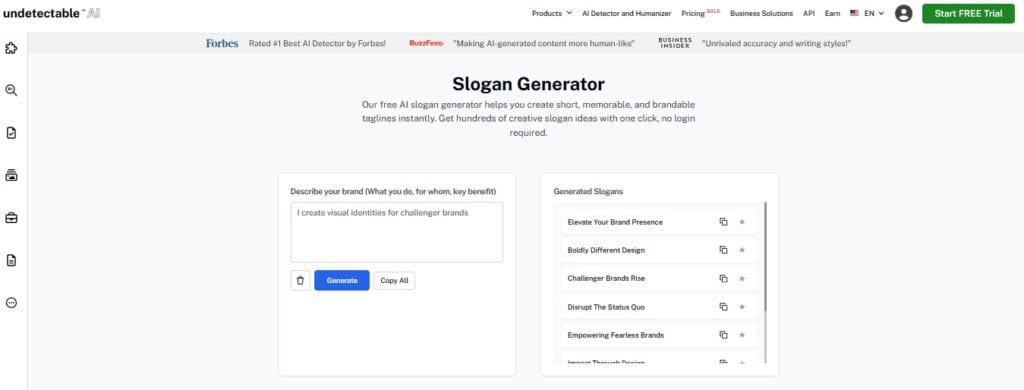Click the blue Generate button
The height and width of the screenshot is (390, 1024).
coord(342,280)
